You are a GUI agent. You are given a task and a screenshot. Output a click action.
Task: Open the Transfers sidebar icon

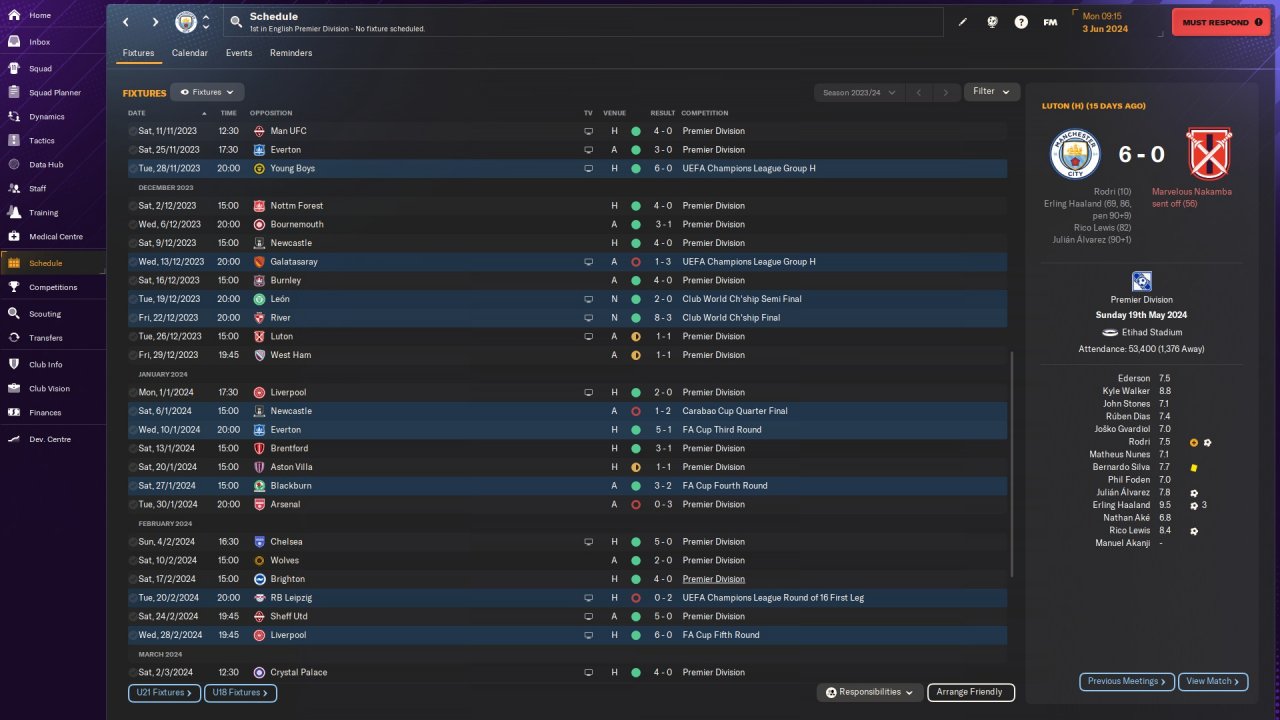tap(14, 338)
